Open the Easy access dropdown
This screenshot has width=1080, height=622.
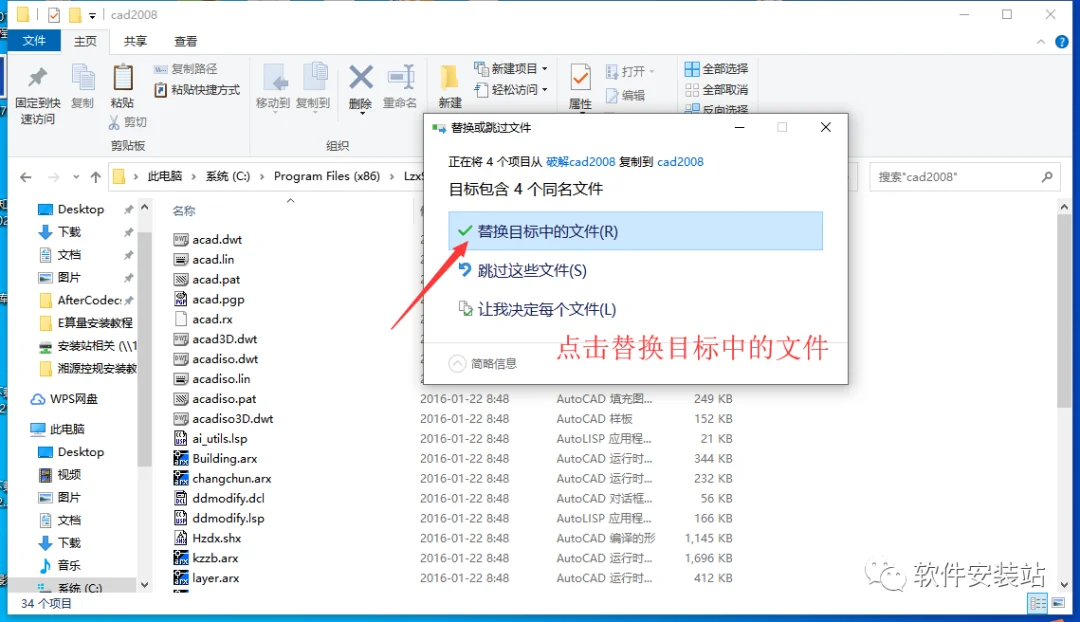[510, 90]
